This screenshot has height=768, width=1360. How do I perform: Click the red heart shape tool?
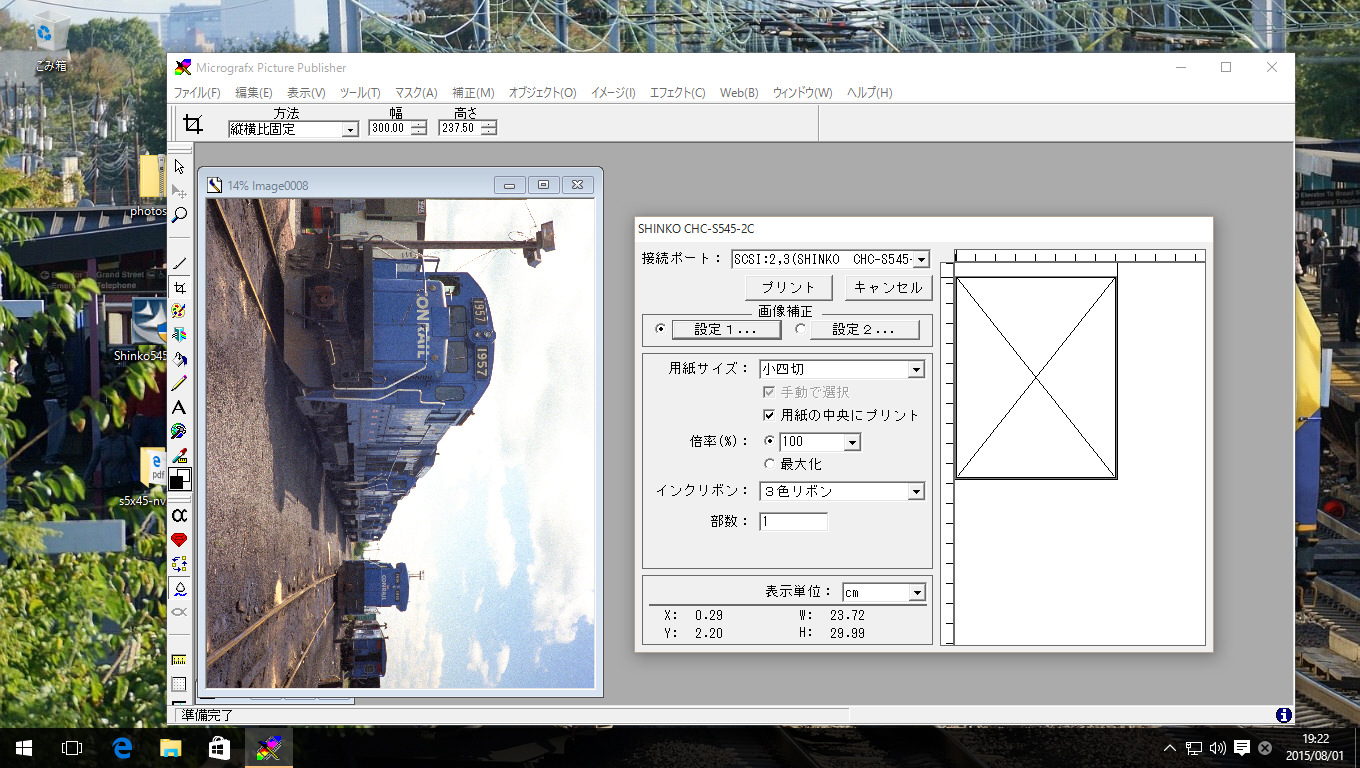pyautogui.click(x=180, y=540)
